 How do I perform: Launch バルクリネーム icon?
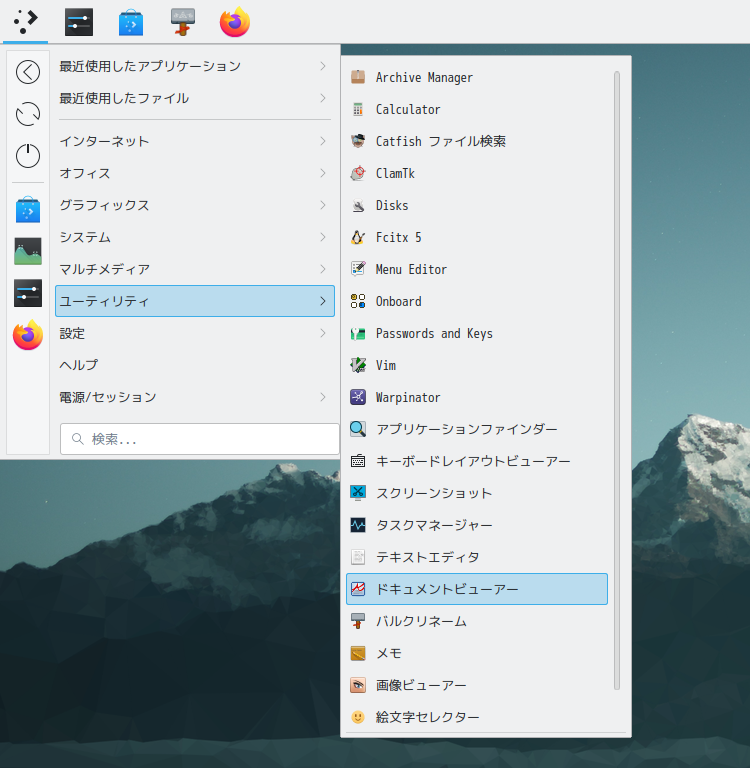(358, 621)
